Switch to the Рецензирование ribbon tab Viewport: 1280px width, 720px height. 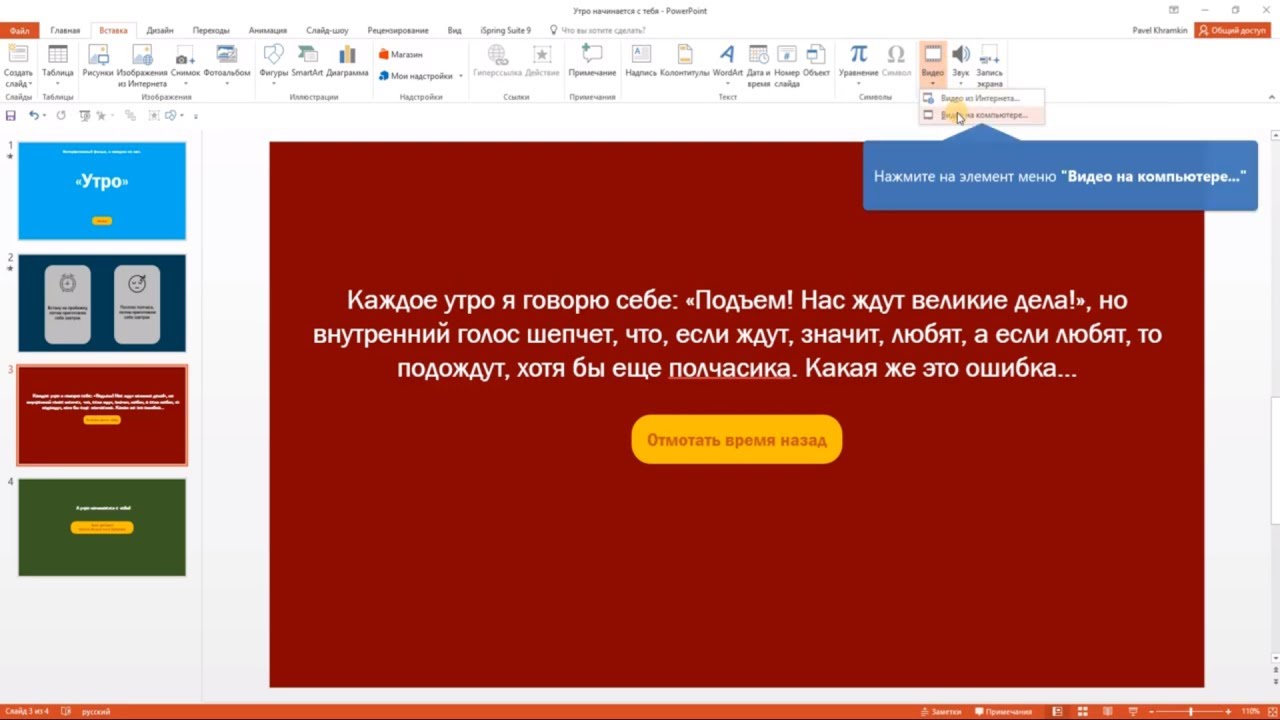[x=396, y=30]
